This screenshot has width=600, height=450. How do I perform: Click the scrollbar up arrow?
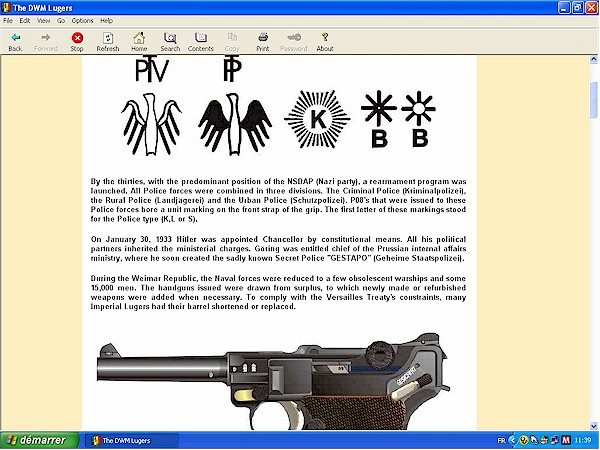point(593,59)
